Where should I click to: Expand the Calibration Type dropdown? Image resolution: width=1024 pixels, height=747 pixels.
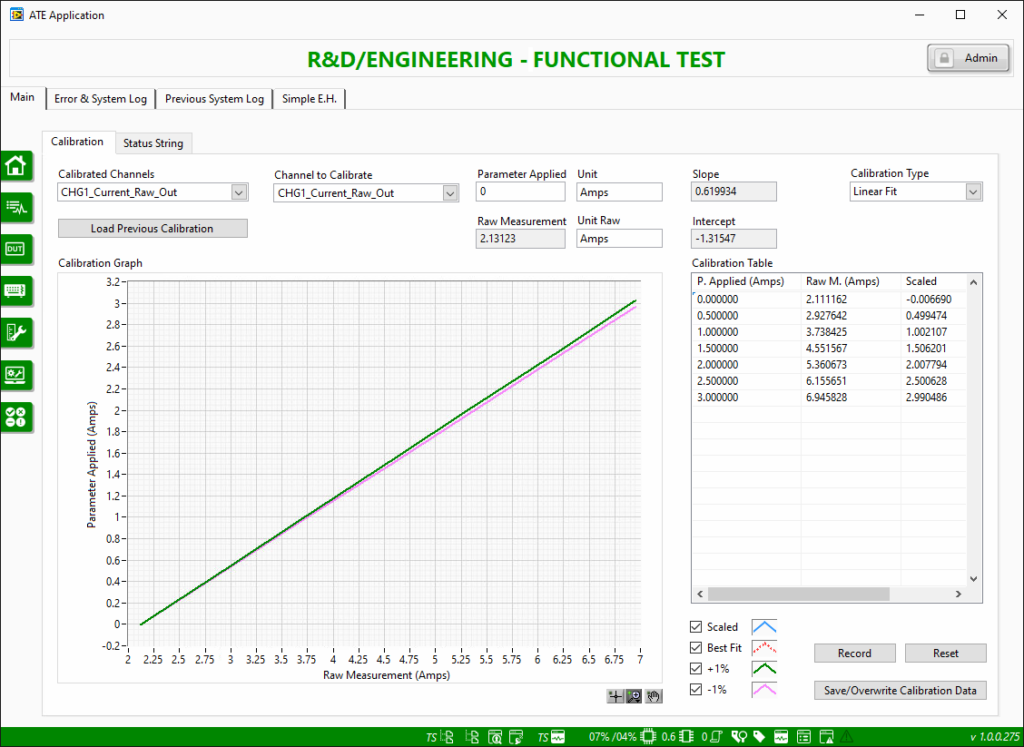pyautogui.click(x=973, y=192)
